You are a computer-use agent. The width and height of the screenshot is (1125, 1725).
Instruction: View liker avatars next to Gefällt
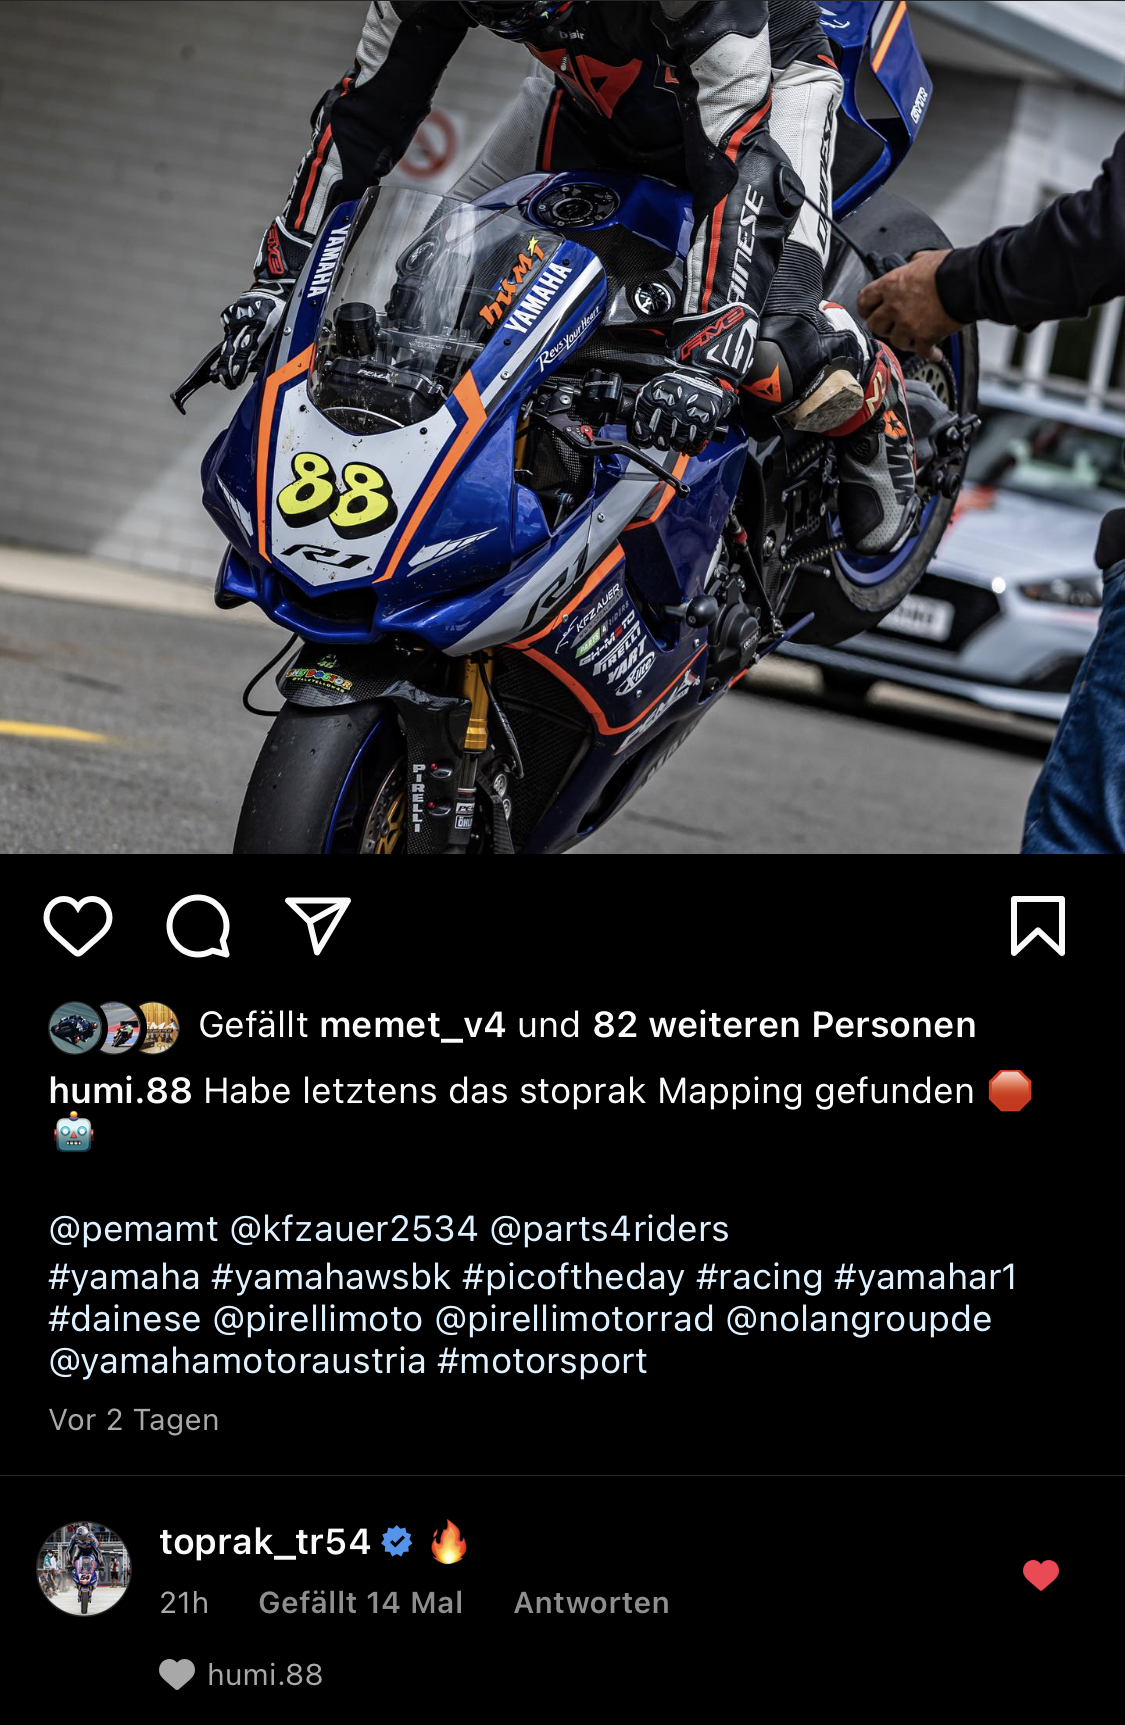click(114, 1027)
